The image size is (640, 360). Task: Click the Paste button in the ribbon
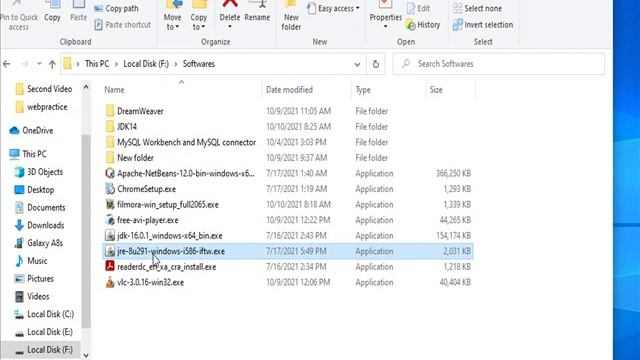(78, 12)
